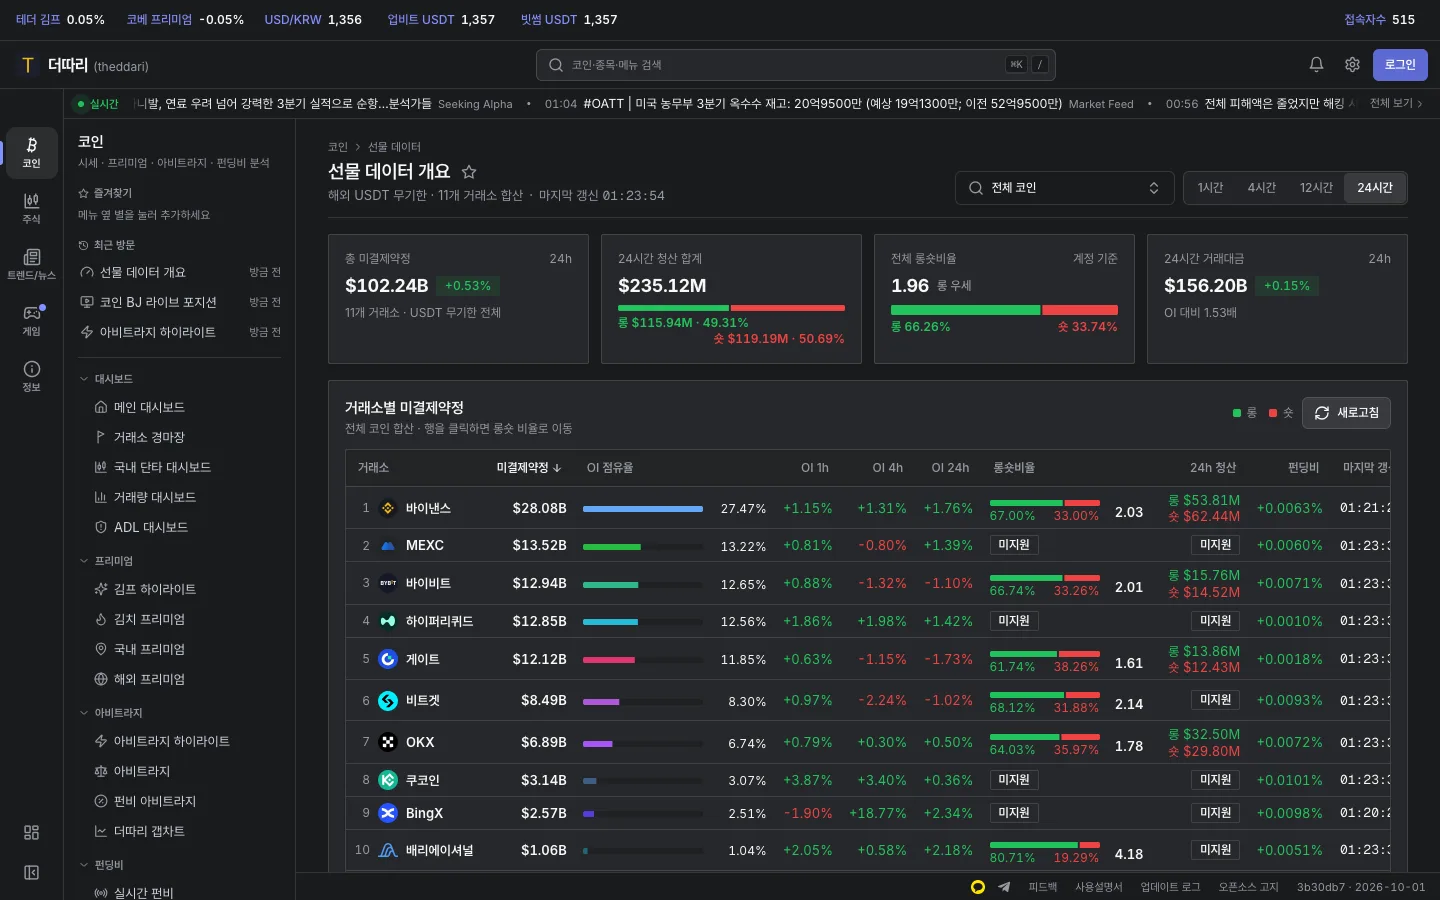Viewport: 1440px width, 900px height.
Task: Select the 1시간 time range tab
Action: click(x=1210, y=188)
